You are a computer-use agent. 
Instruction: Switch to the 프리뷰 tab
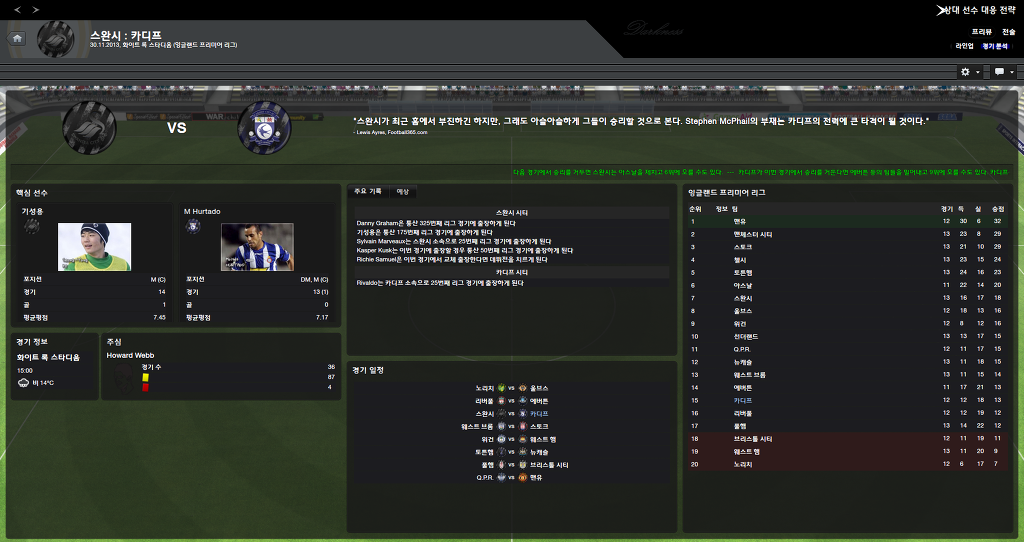tap(981, 32)
